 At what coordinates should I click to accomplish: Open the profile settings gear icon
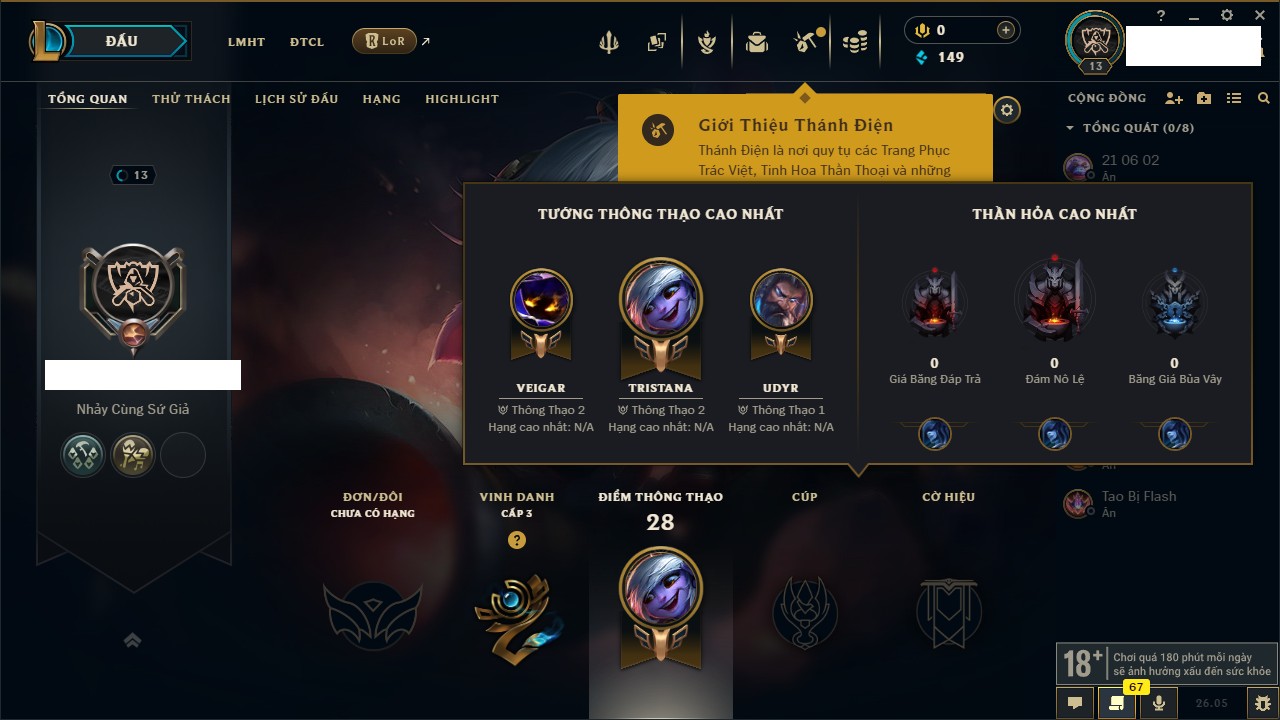[x=1007, y=110]
